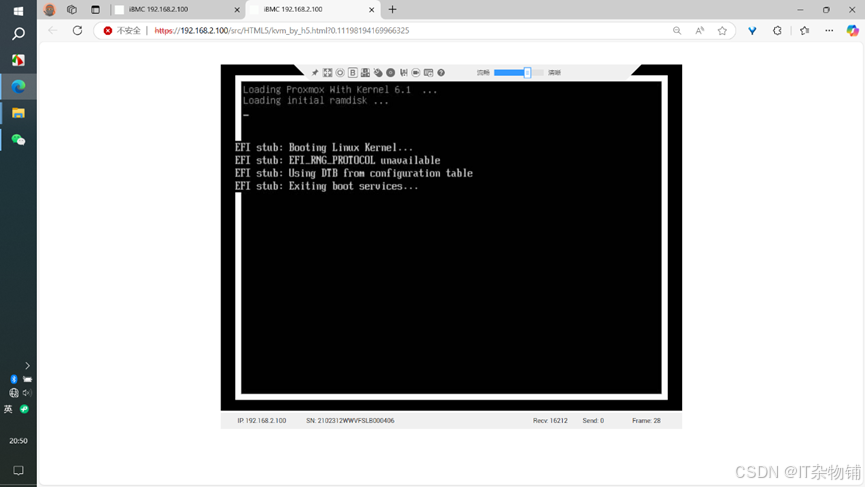Open boot options B icon
The image size is (865, 487).
pyautogui.click(x=353, y=73)
